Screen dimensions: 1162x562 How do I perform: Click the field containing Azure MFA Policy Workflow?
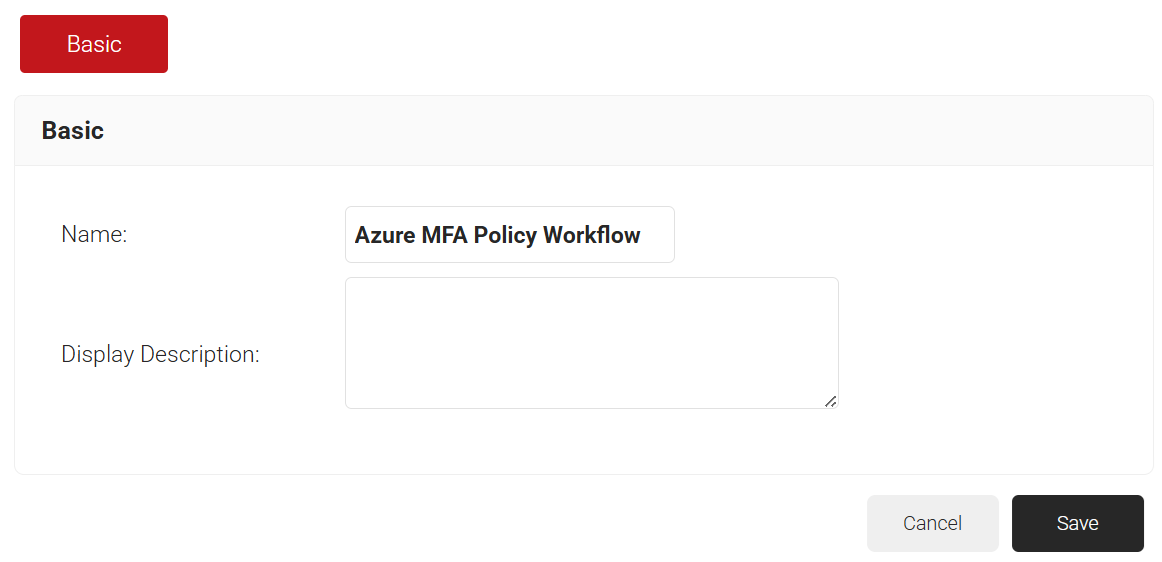(x=509, y=235)
